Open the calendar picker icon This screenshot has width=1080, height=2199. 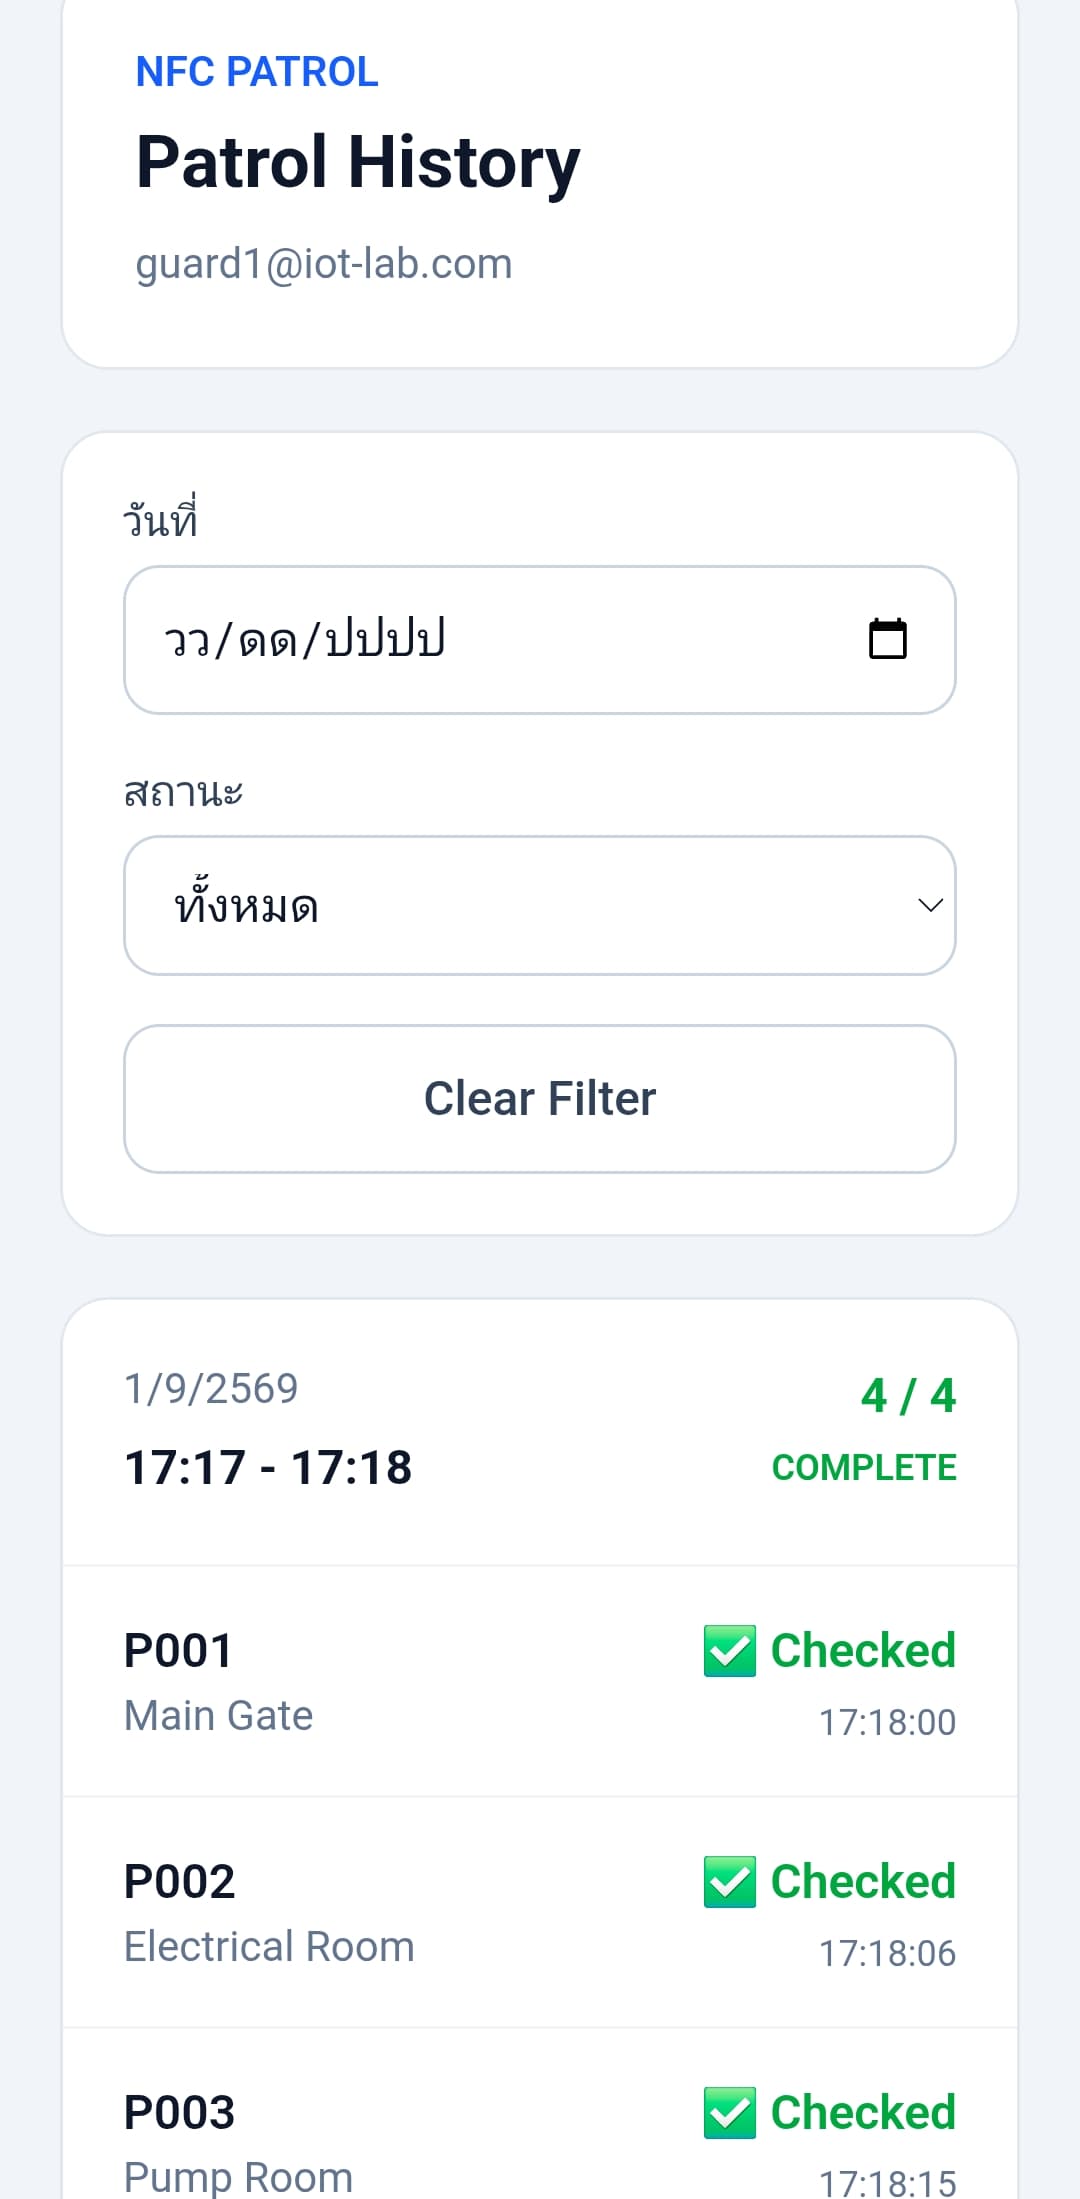pyautogui.click(x=887, y=639)
